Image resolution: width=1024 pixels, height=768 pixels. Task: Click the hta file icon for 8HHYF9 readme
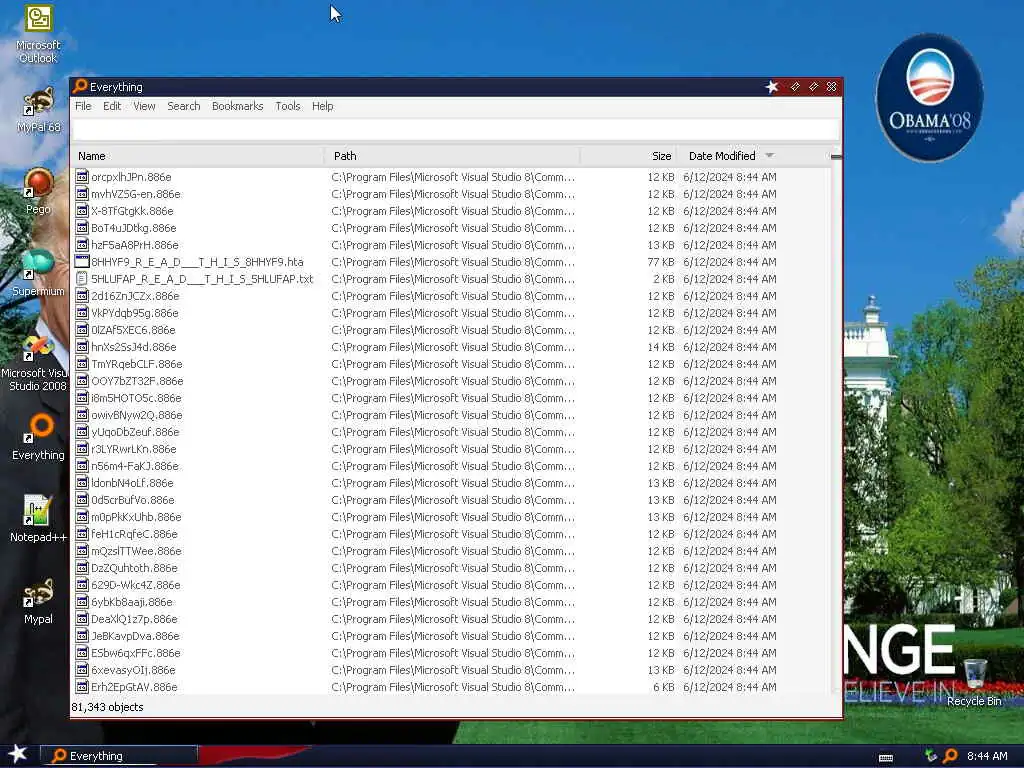tap(82, 261)
